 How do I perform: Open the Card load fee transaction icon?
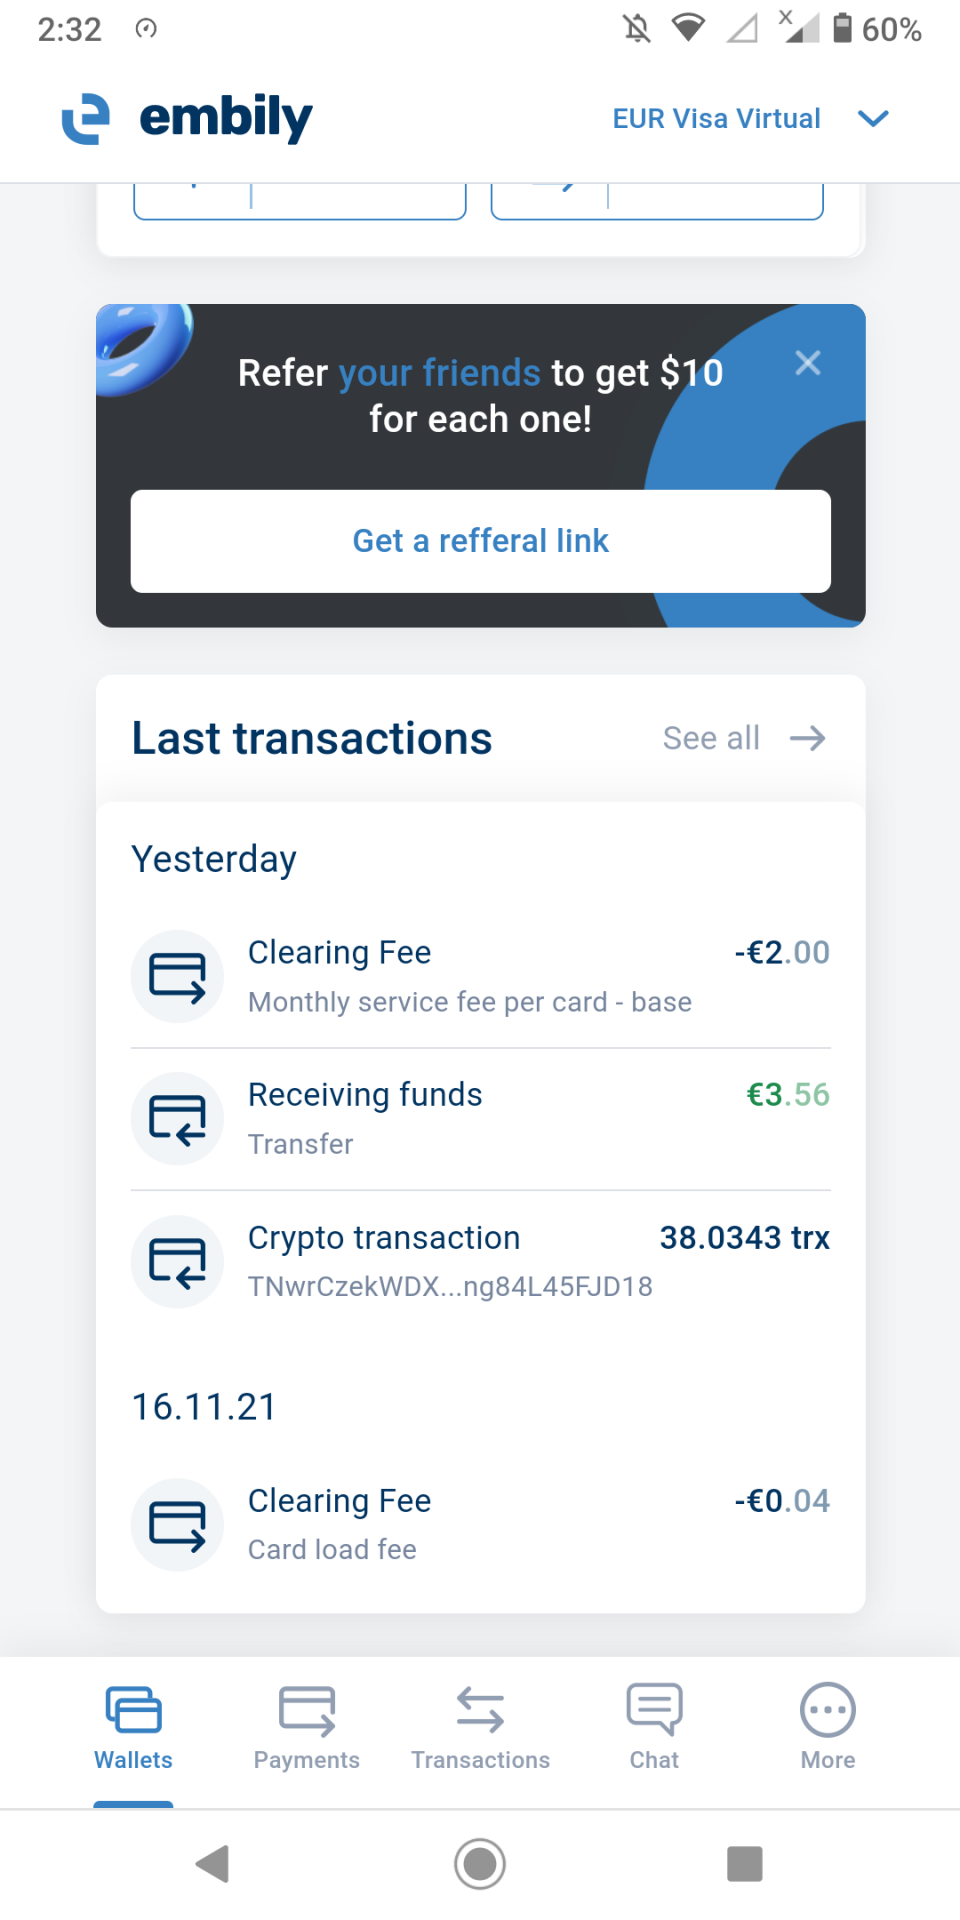coord(177,1524)
